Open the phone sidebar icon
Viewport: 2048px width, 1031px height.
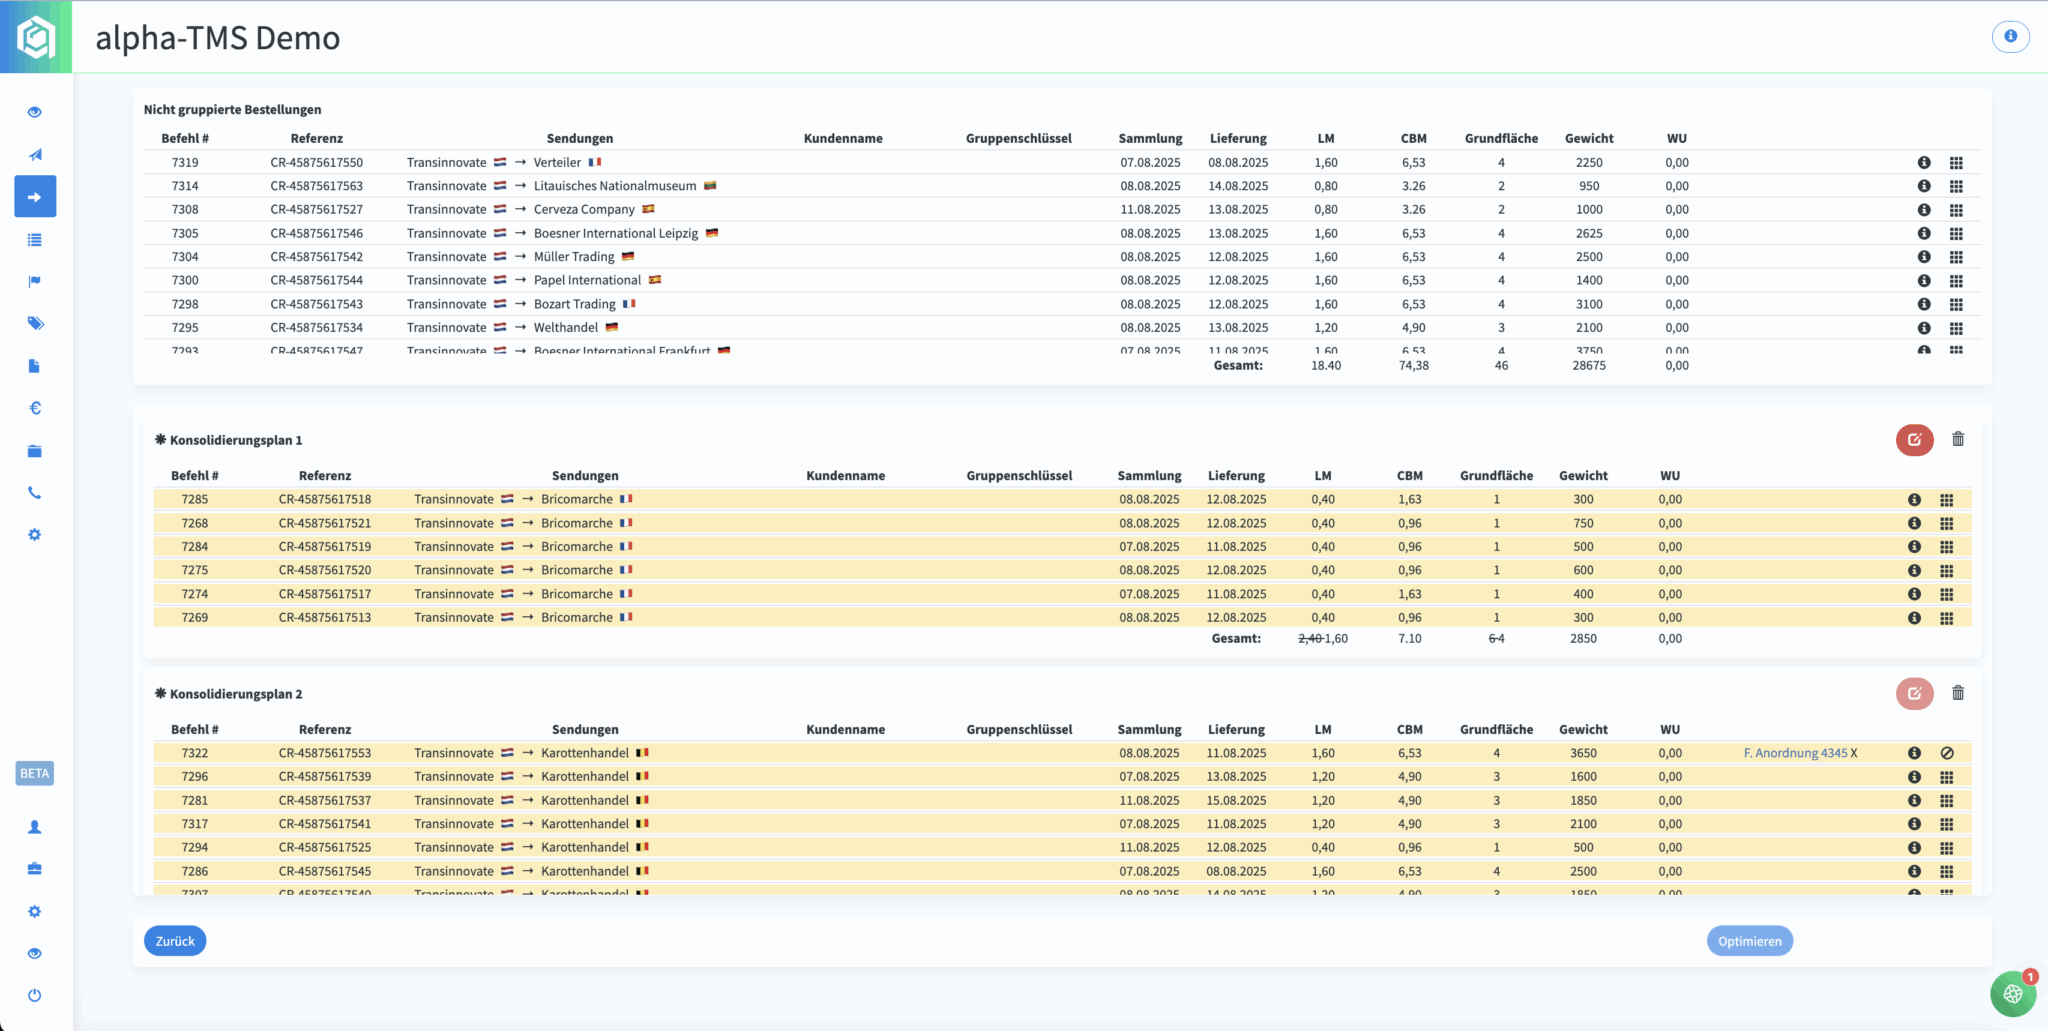pos(35,493)
